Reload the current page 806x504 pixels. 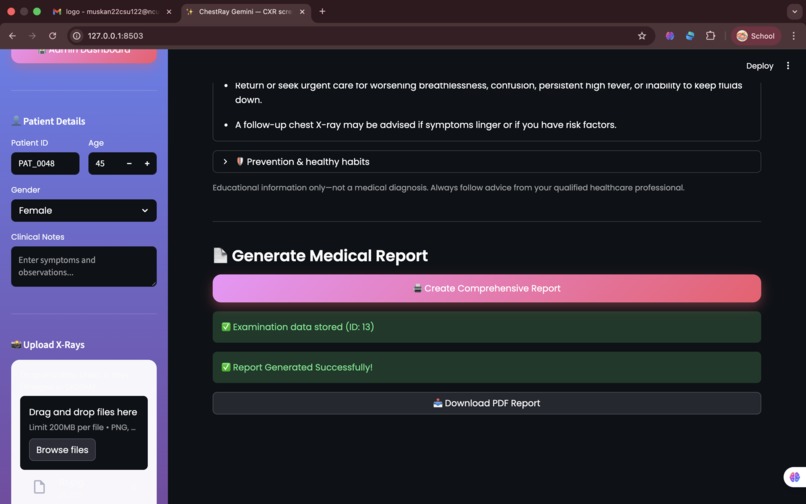52,36
